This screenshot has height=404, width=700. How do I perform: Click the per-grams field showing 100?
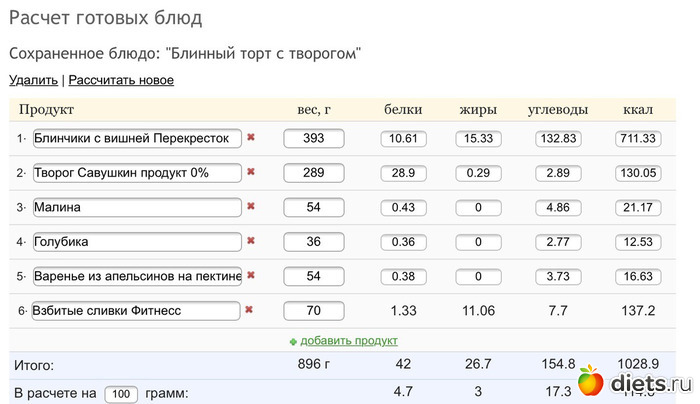(x=120, y=394)
